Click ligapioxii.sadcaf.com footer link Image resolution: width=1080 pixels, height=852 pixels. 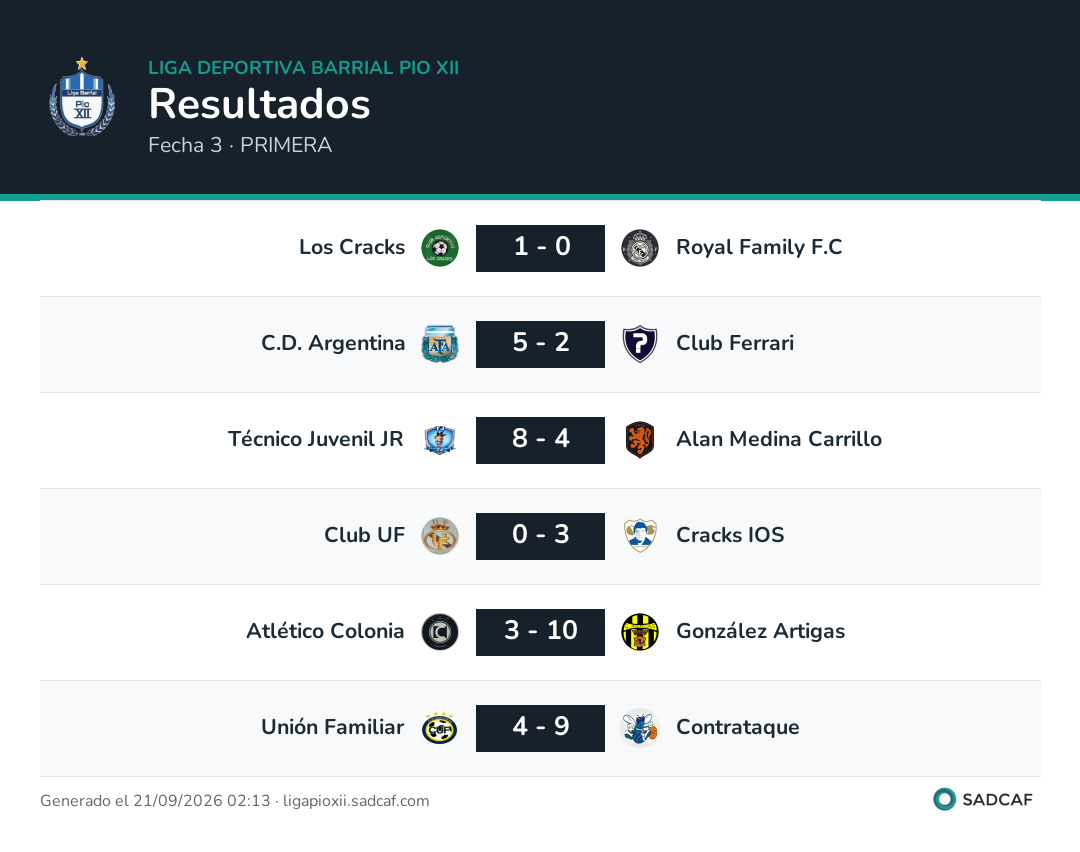click(x=356, y=800)
